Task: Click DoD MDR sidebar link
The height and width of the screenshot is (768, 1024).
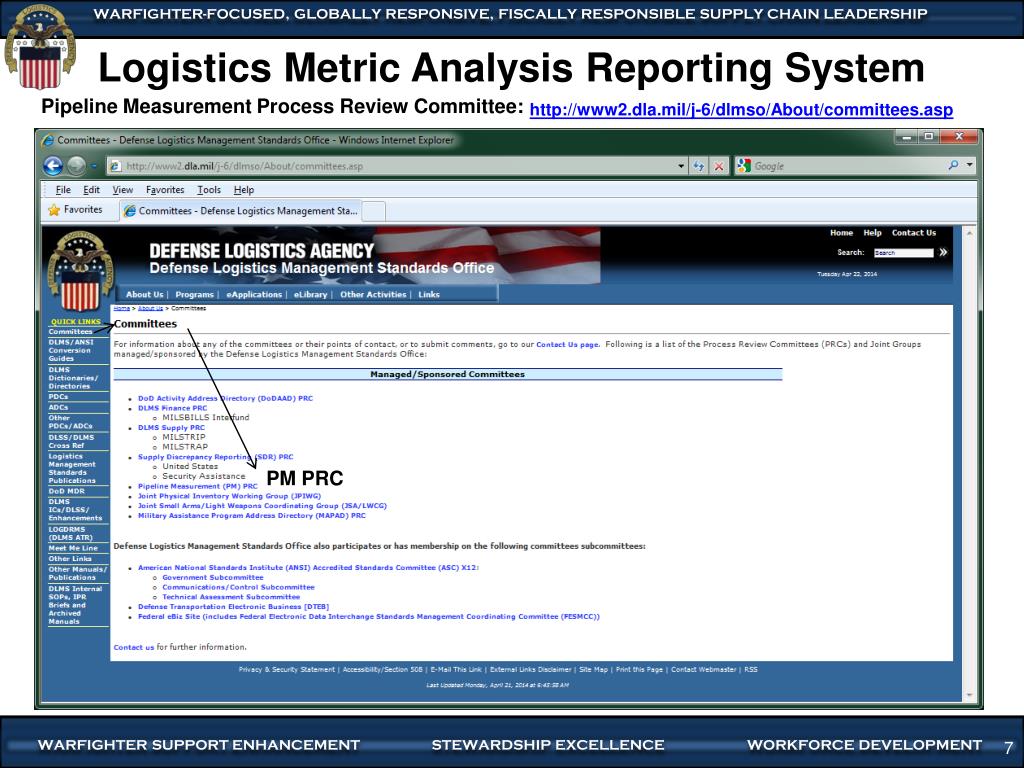Action: tap(67, 491)
